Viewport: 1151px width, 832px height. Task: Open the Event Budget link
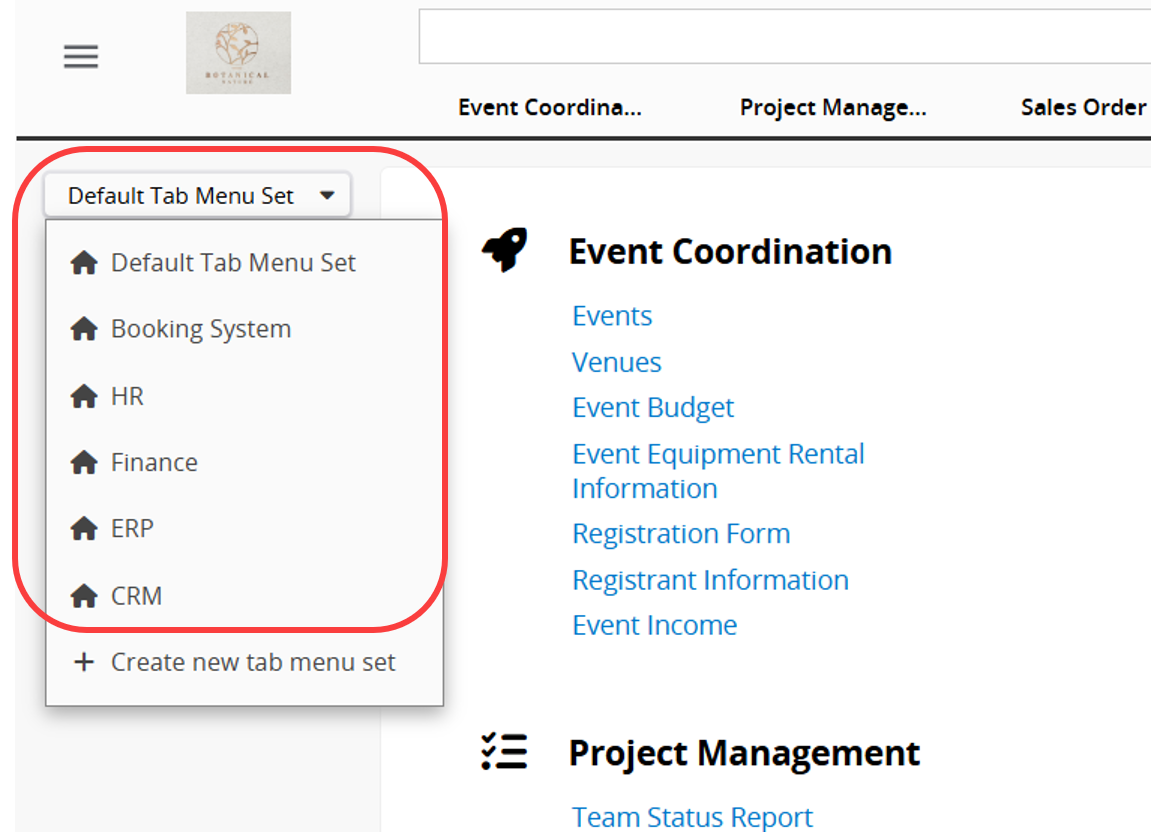[x=652, y=408]
